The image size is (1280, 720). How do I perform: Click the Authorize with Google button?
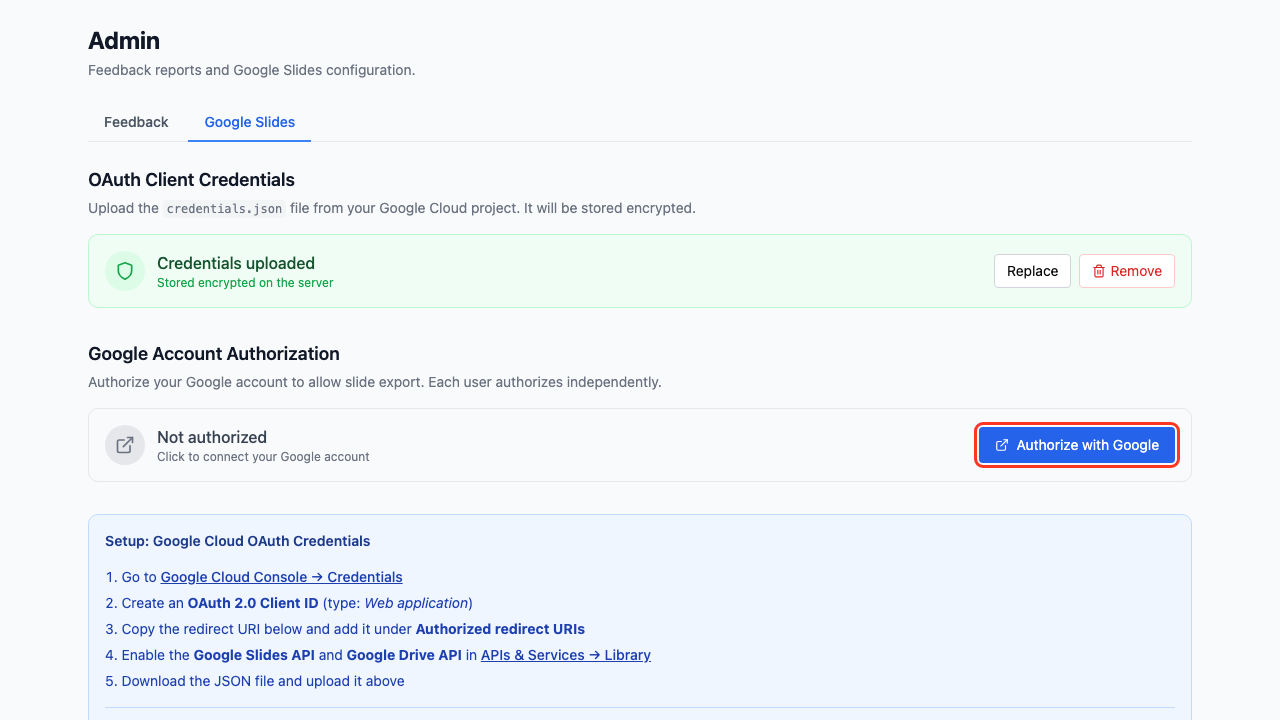coord(1077,445)
